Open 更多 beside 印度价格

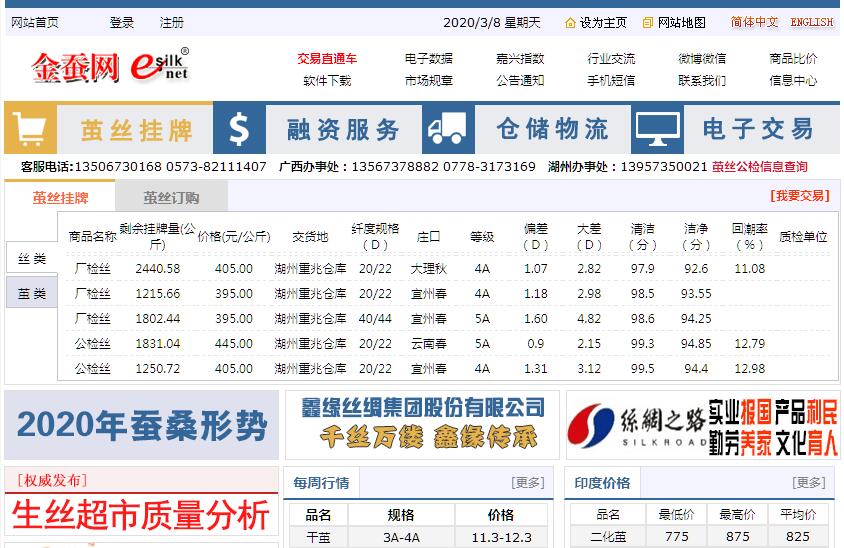[x=809, y=483]
